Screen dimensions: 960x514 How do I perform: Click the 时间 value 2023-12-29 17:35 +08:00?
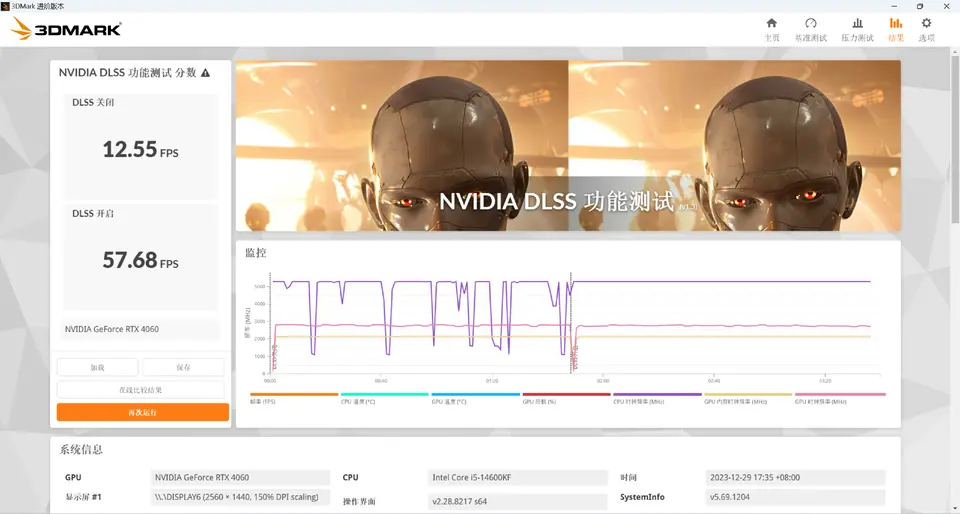(795, 477)
